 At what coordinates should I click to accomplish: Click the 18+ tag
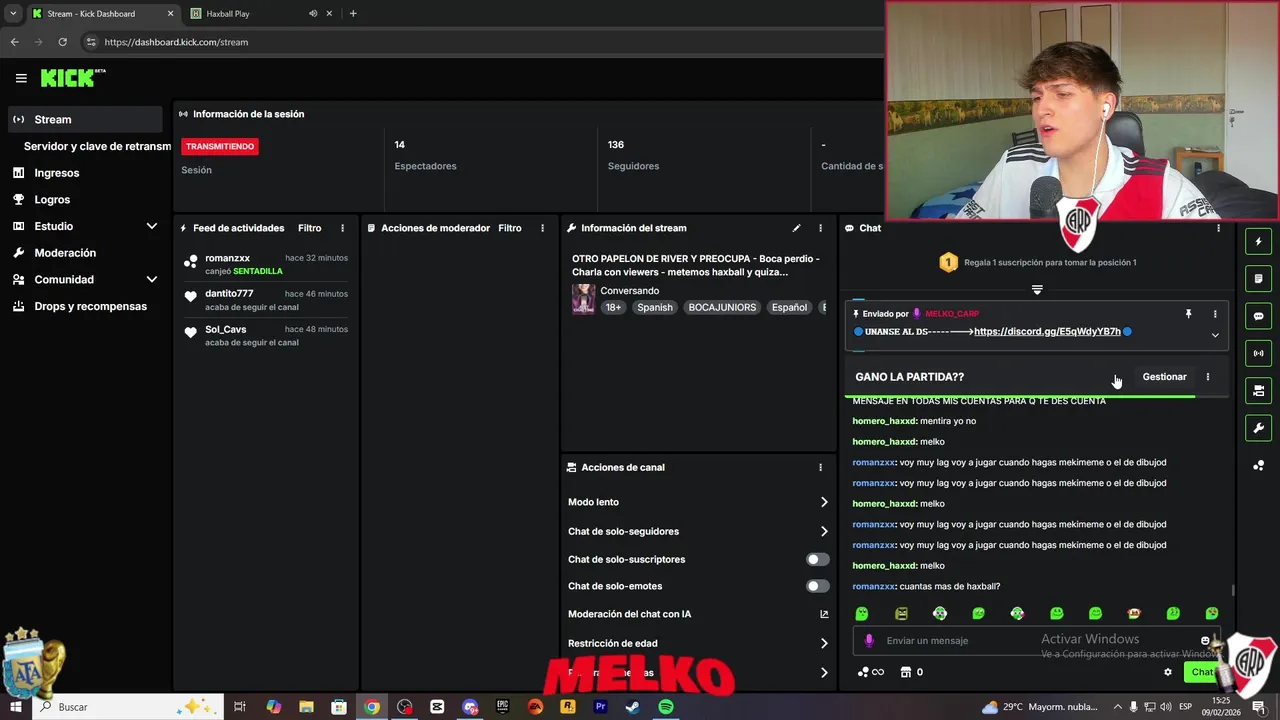[613, 307]
